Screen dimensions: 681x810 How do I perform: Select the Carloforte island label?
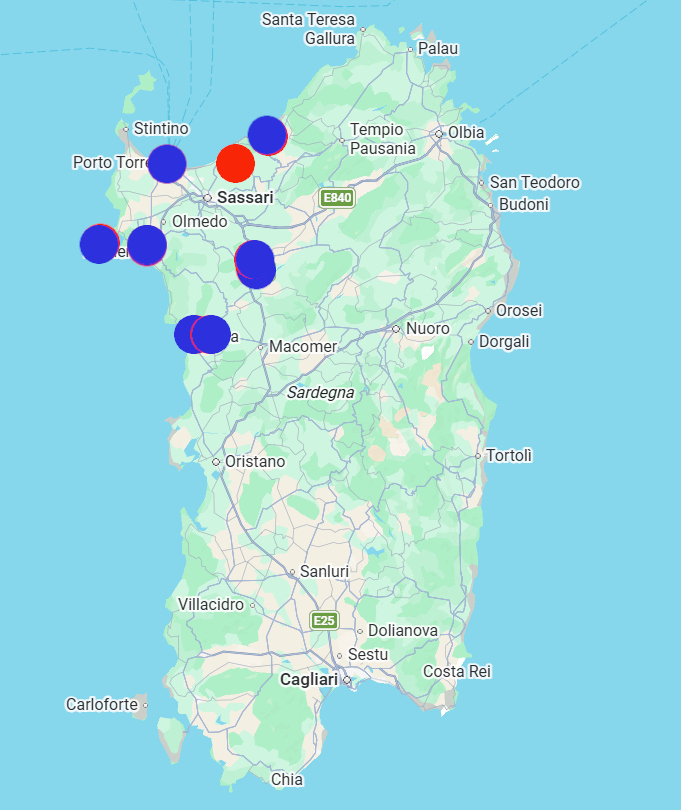pyautogui.click(x=102, y=704)
